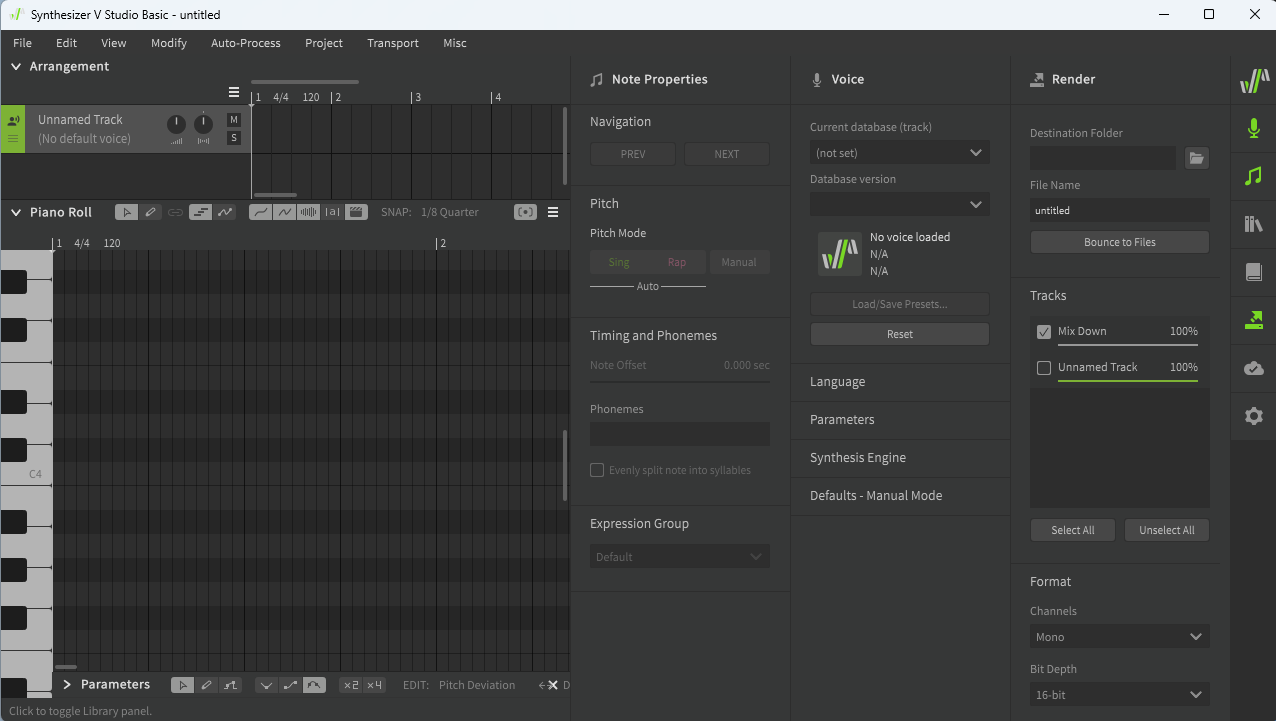The height and width of the screenshot is (721, 1276).
Task: Click the x4 zoom button in Parameters
Action: coord(374,685)
